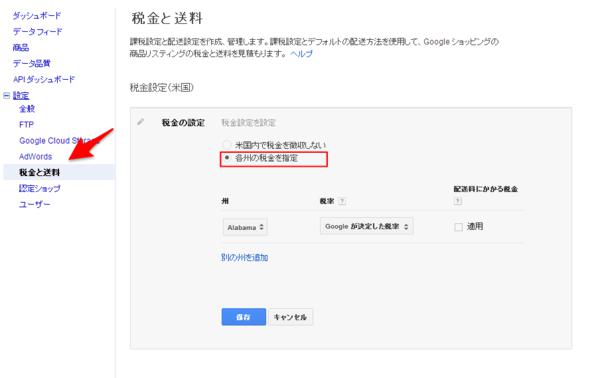This screenshot has height=378, width=600.
Task: Click the 設定 sidebar heading link
Action: 21,95
